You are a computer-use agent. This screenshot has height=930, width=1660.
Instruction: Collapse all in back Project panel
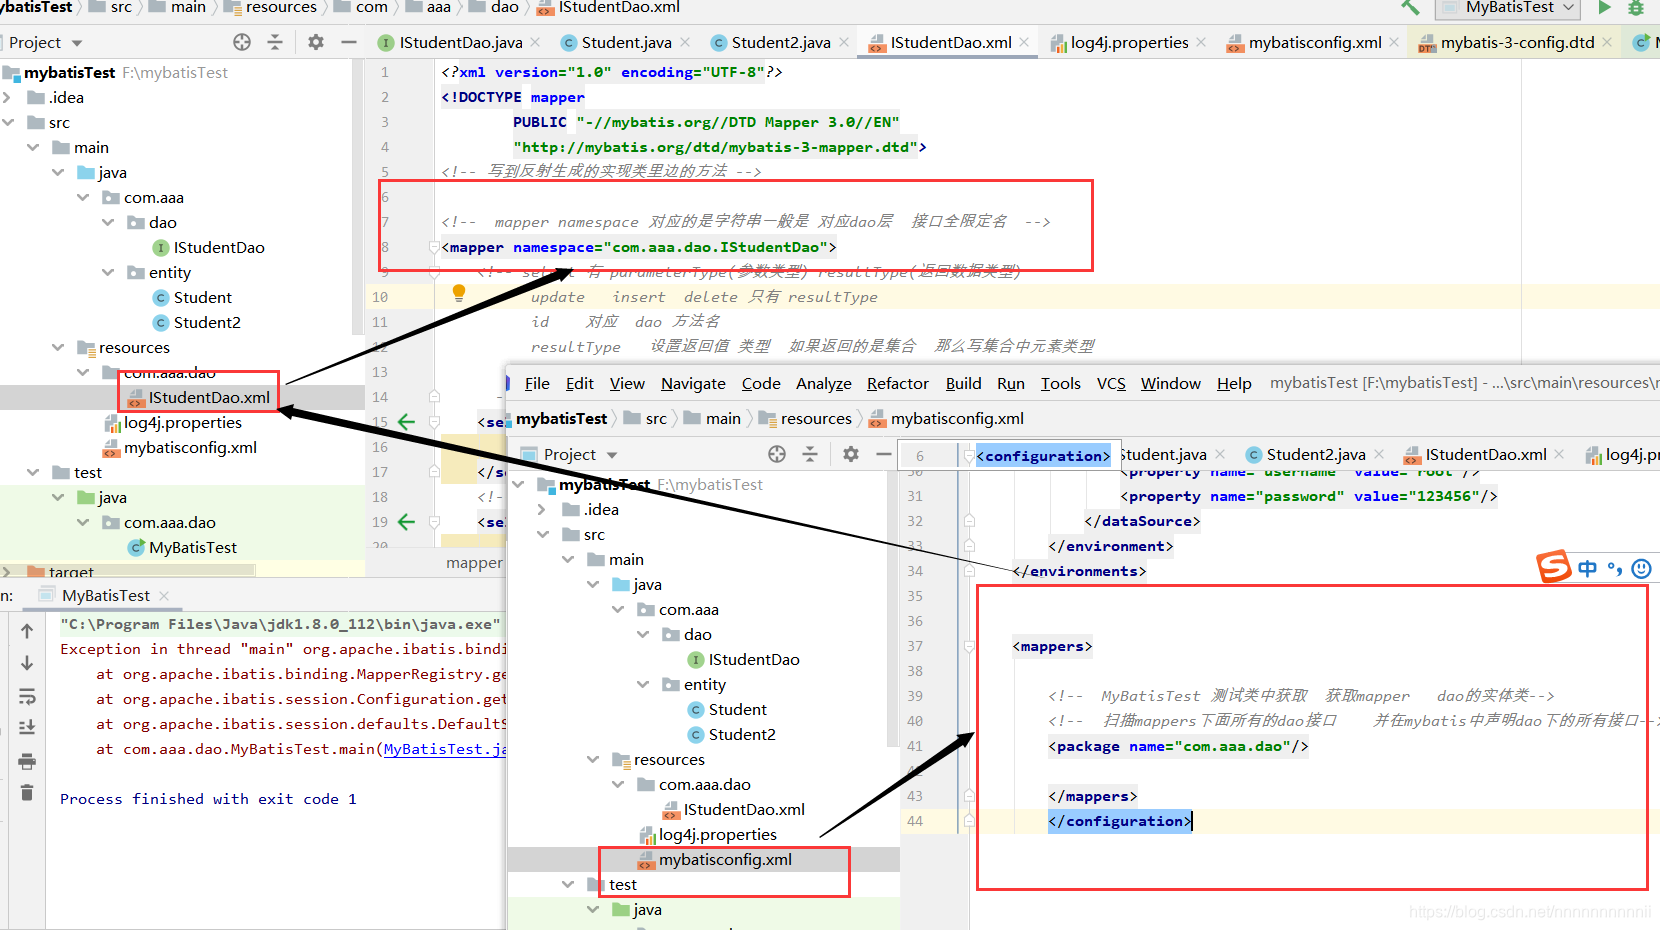(275, 42)
